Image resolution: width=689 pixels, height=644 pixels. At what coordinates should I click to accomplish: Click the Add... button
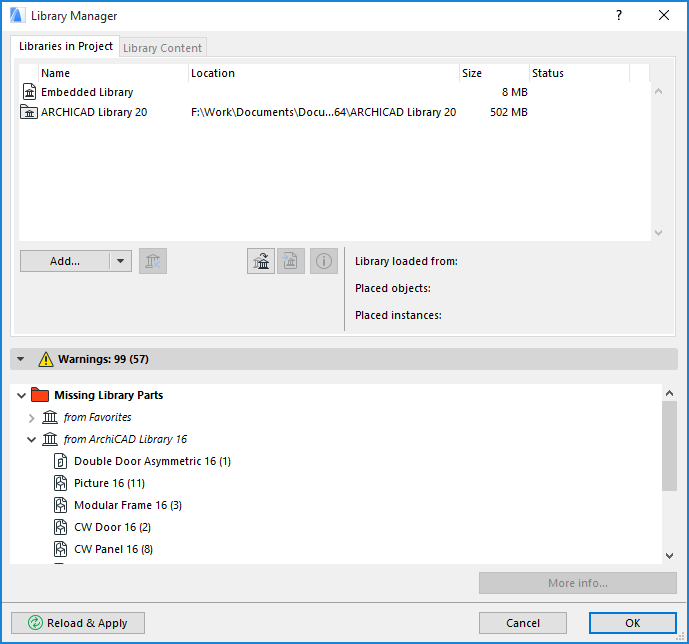coord(65,261)
